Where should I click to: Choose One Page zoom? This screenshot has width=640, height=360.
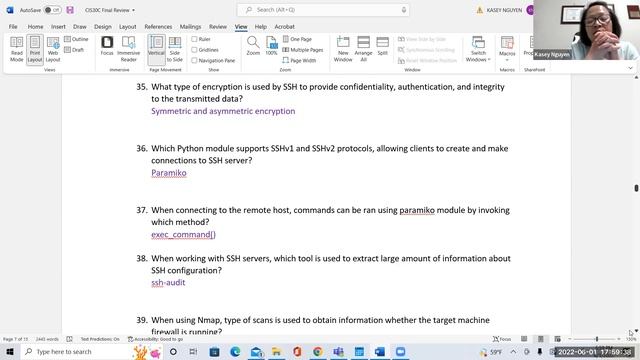tap(297, 39)
